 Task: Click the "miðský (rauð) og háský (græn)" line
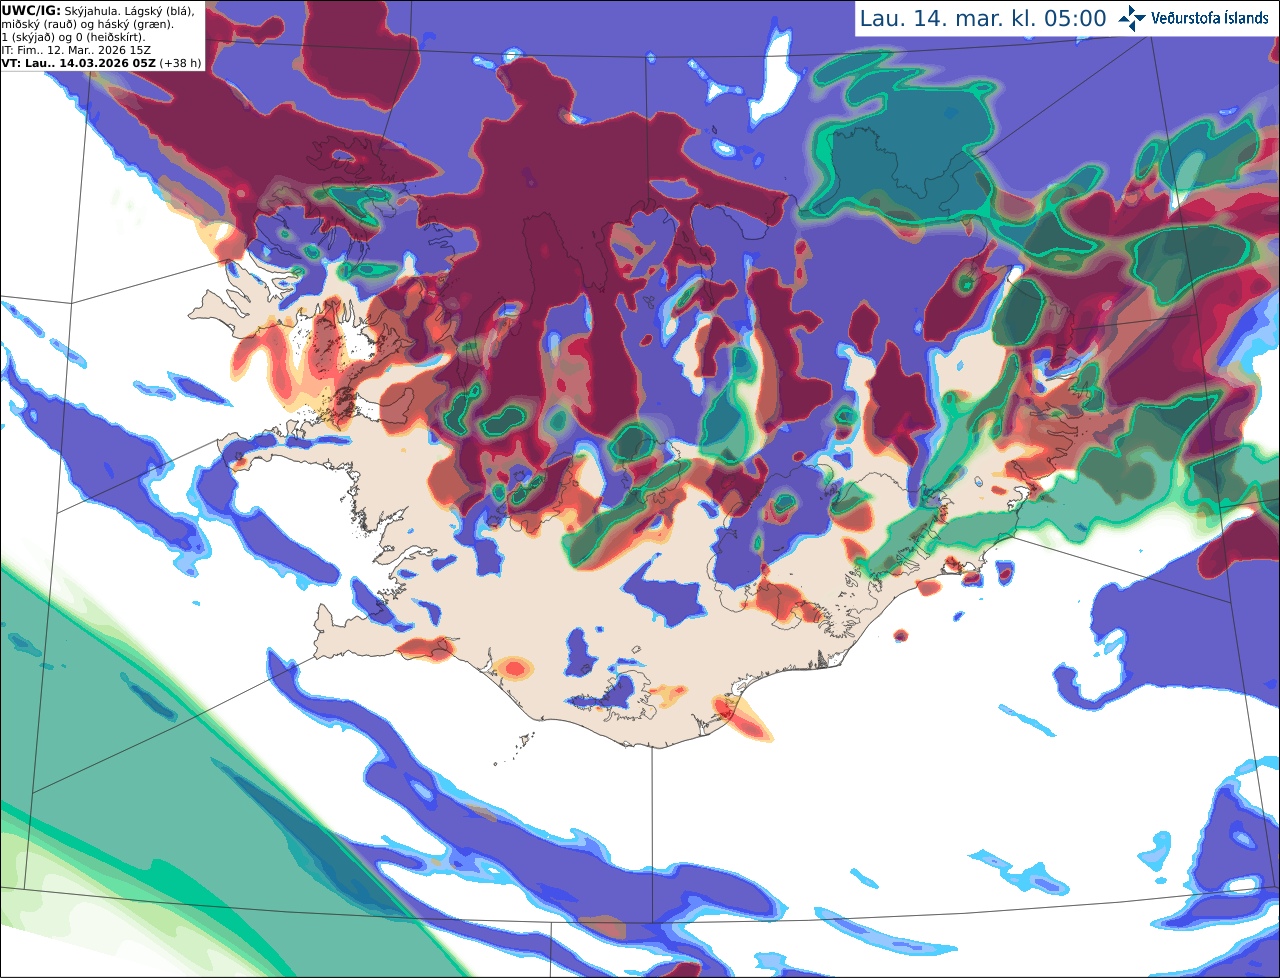point(87,24)
